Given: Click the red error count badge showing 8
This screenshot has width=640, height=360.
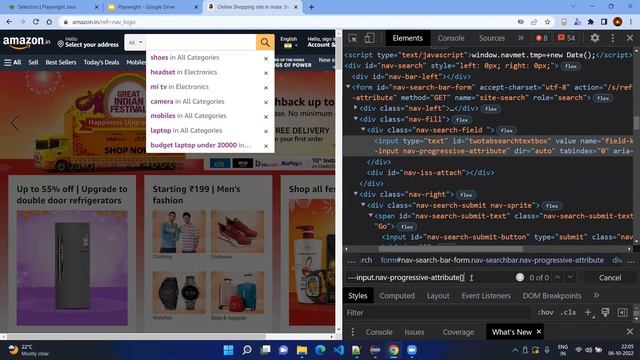Looking at the screenshot, I should [x=542, y=38].
